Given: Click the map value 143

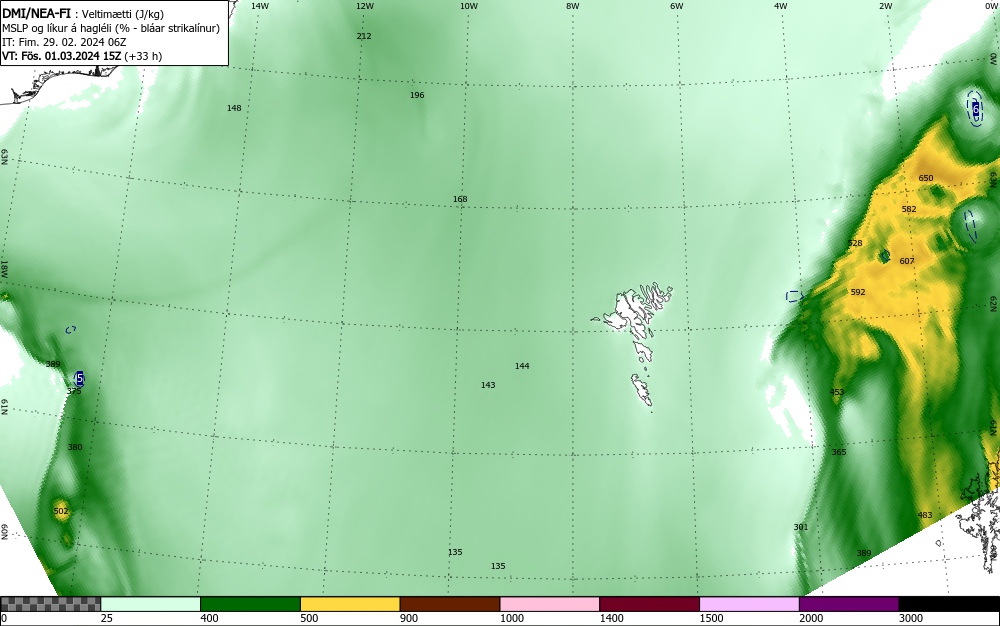Looking at the screenshot, I should click(488, 385).
